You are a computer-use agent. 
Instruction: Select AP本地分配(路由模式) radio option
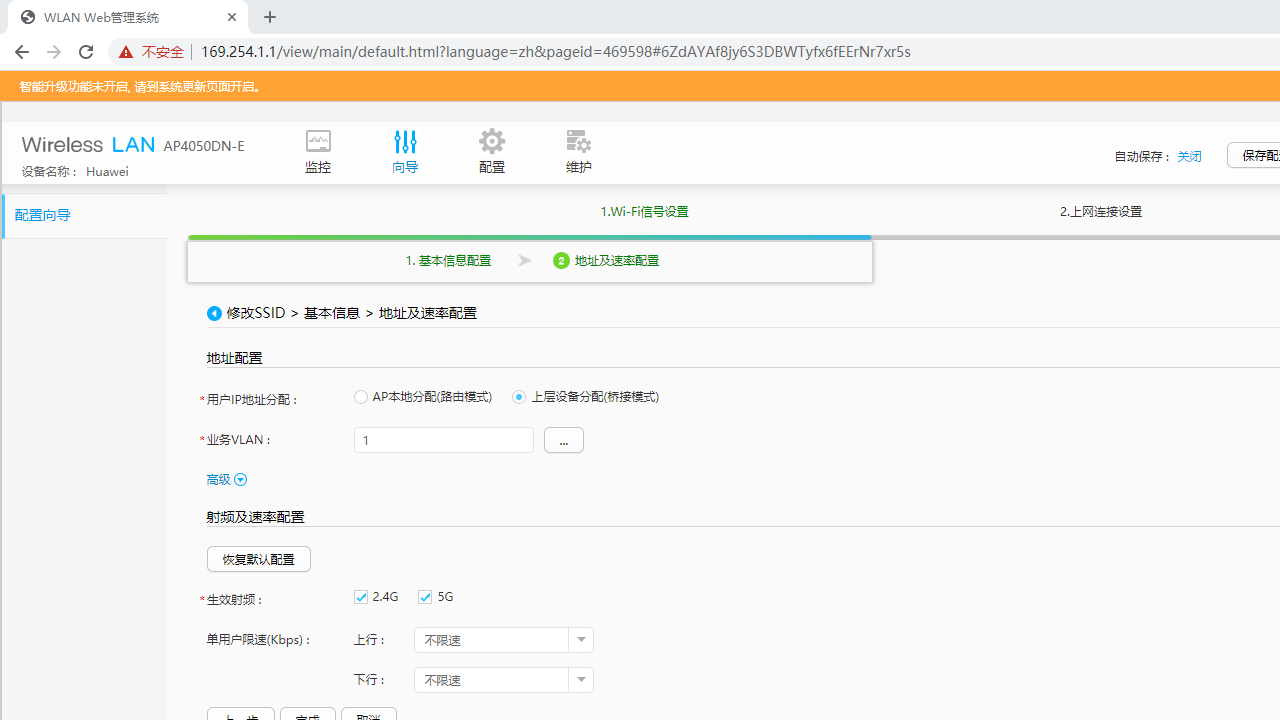[361, 397]
